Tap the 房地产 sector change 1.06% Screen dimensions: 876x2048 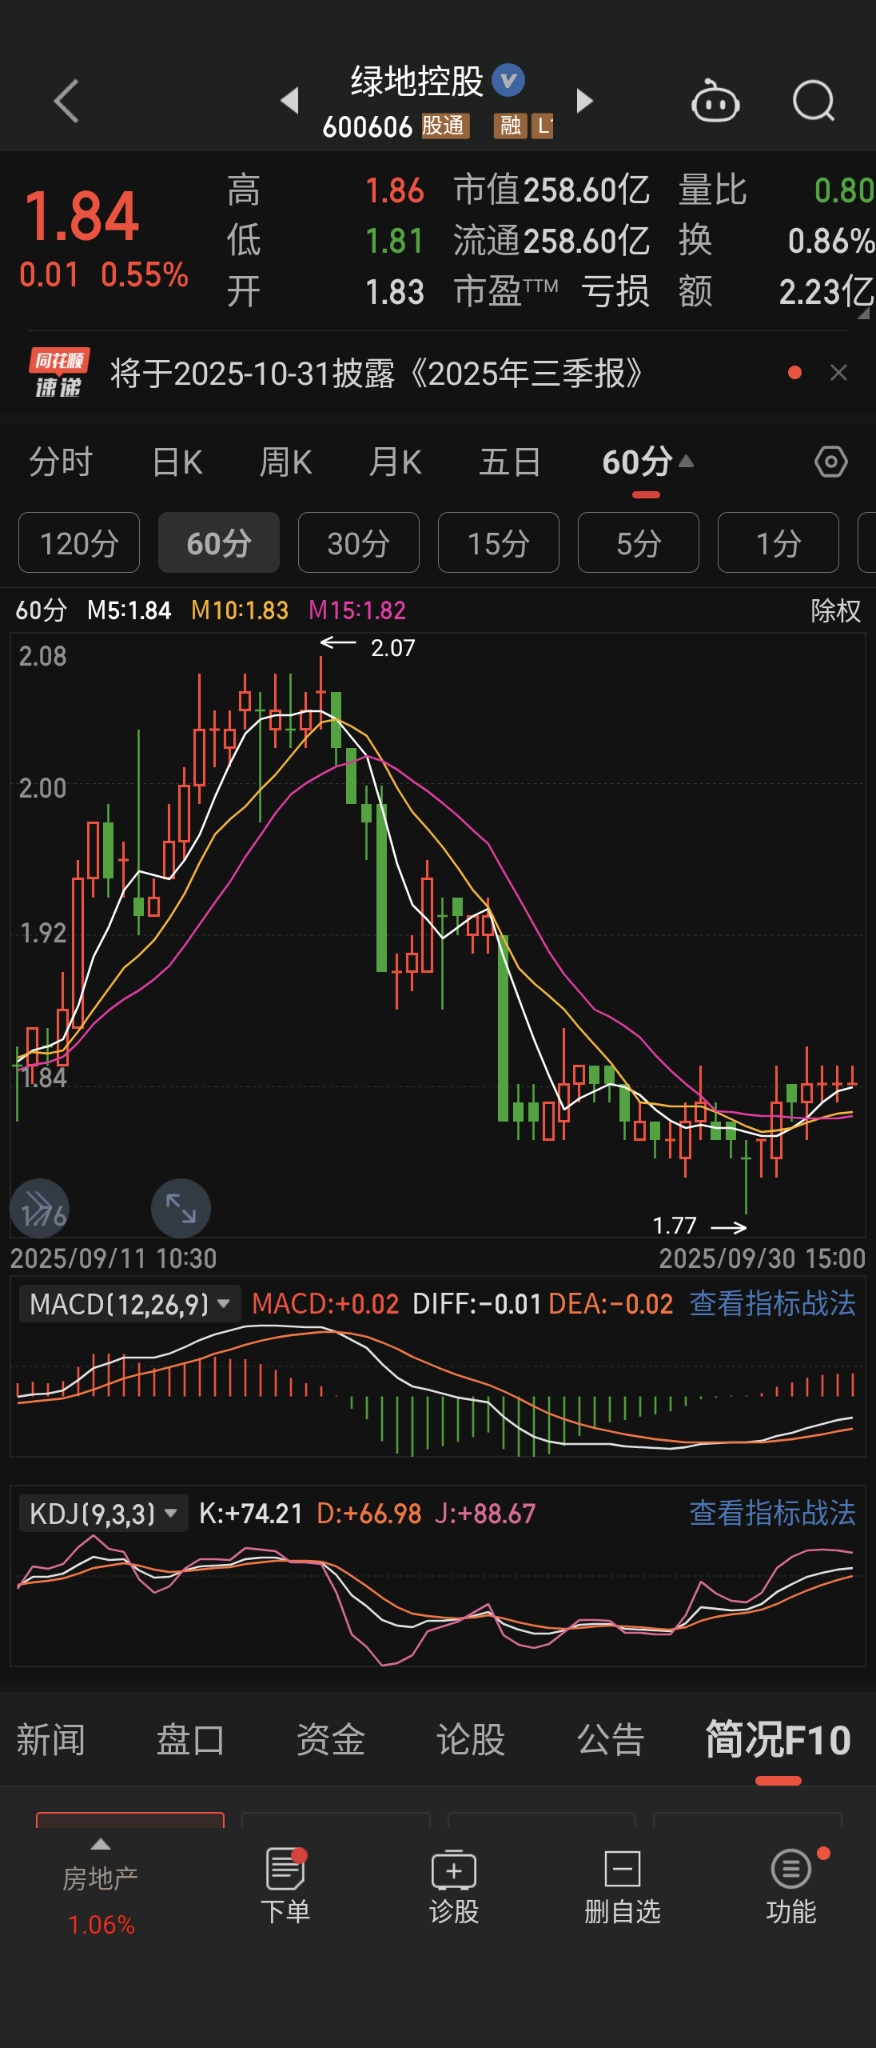[101, 1924]
